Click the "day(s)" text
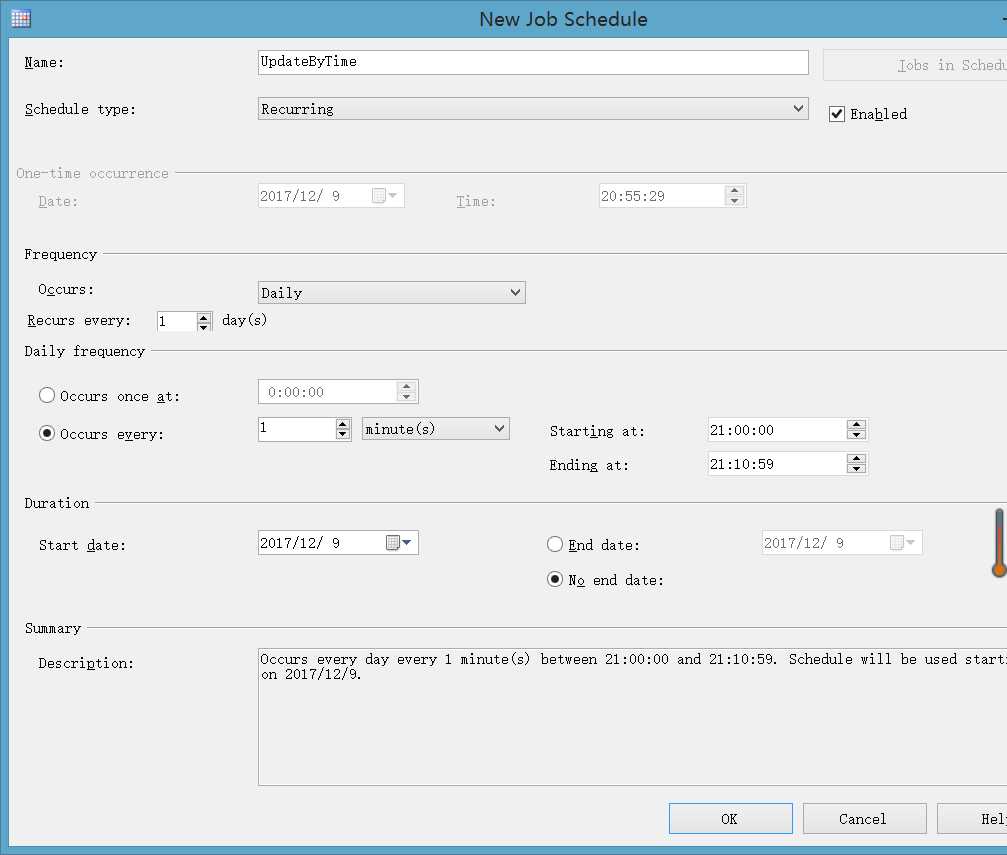This screenshot has height=855, width=1007. coord(244,320)
